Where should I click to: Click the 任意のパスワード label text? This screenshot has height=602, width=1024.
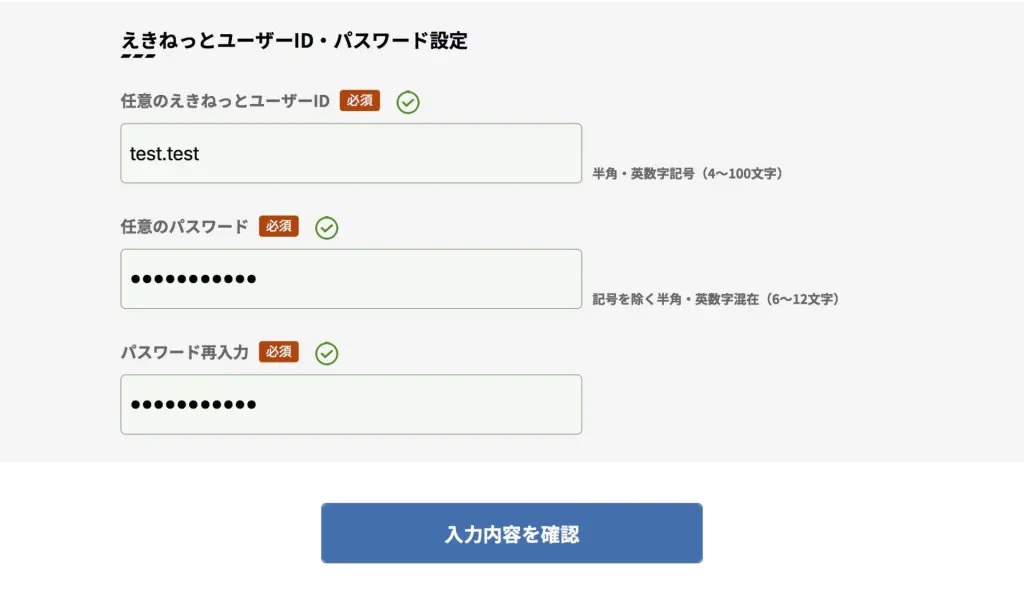184,227
